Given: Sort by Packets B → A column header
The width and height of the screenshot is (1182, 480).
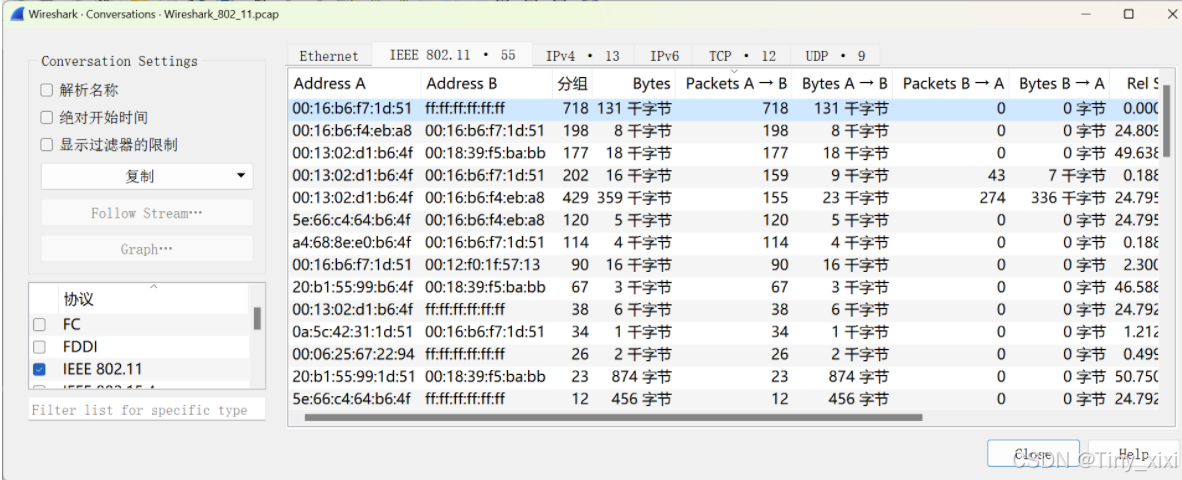Looking at the screenshot, I should click(x=952, y=84).
